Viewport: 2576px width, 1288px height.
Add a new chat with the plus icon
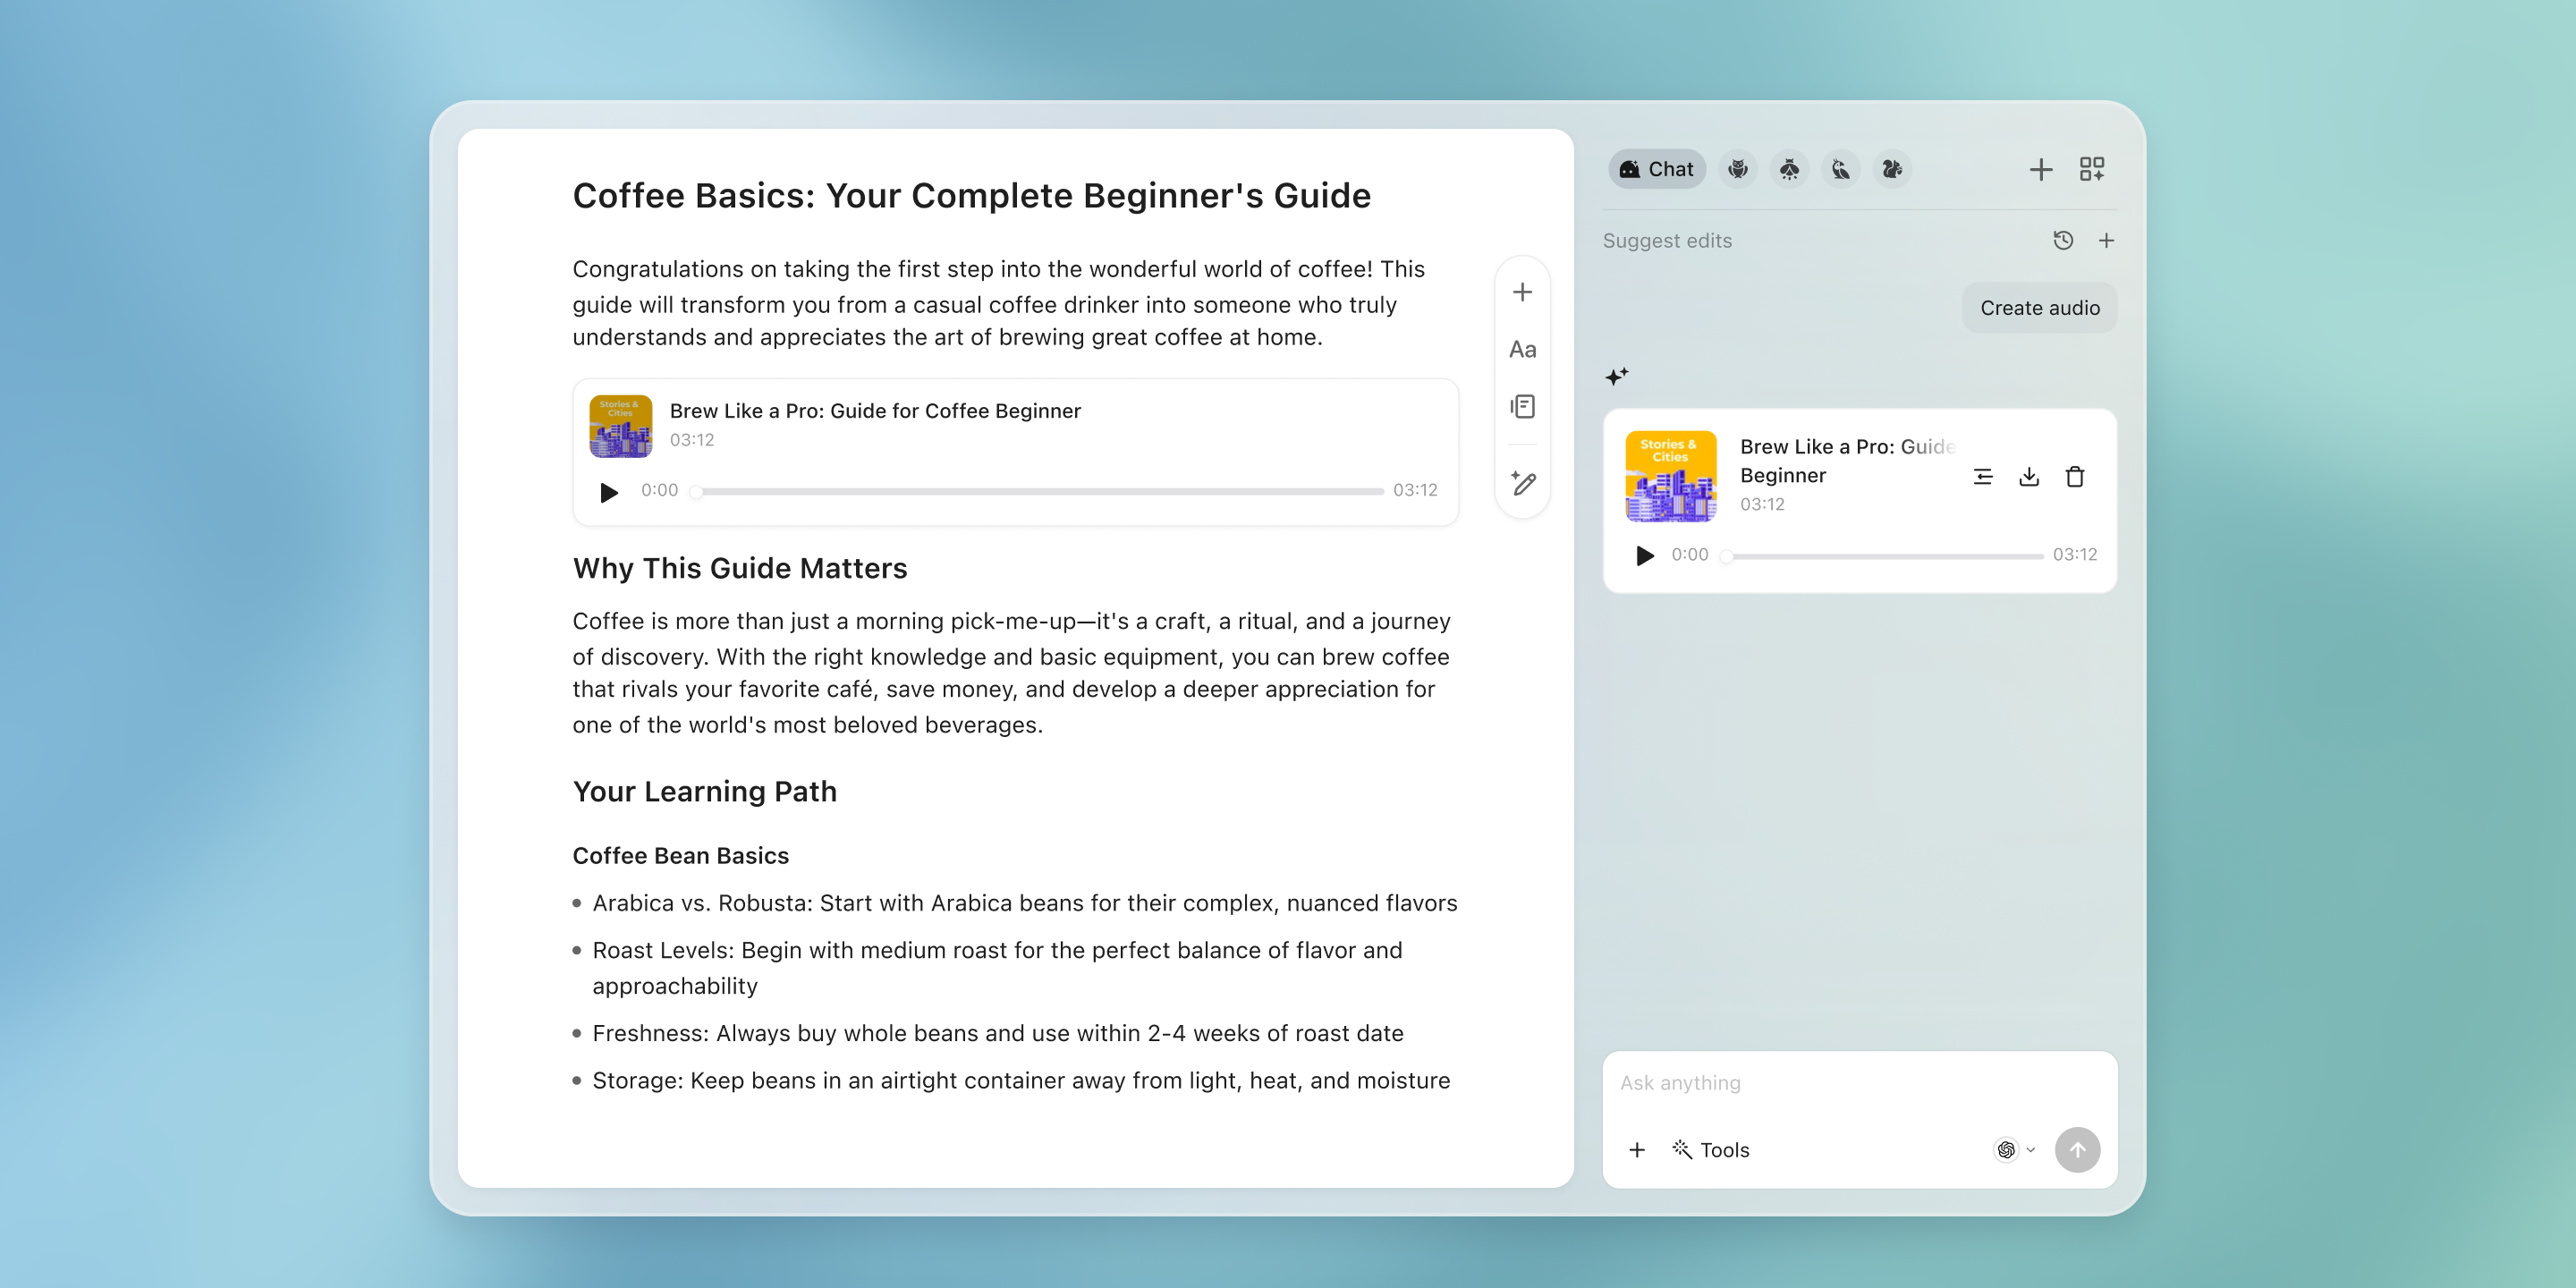coord(2040,169)
